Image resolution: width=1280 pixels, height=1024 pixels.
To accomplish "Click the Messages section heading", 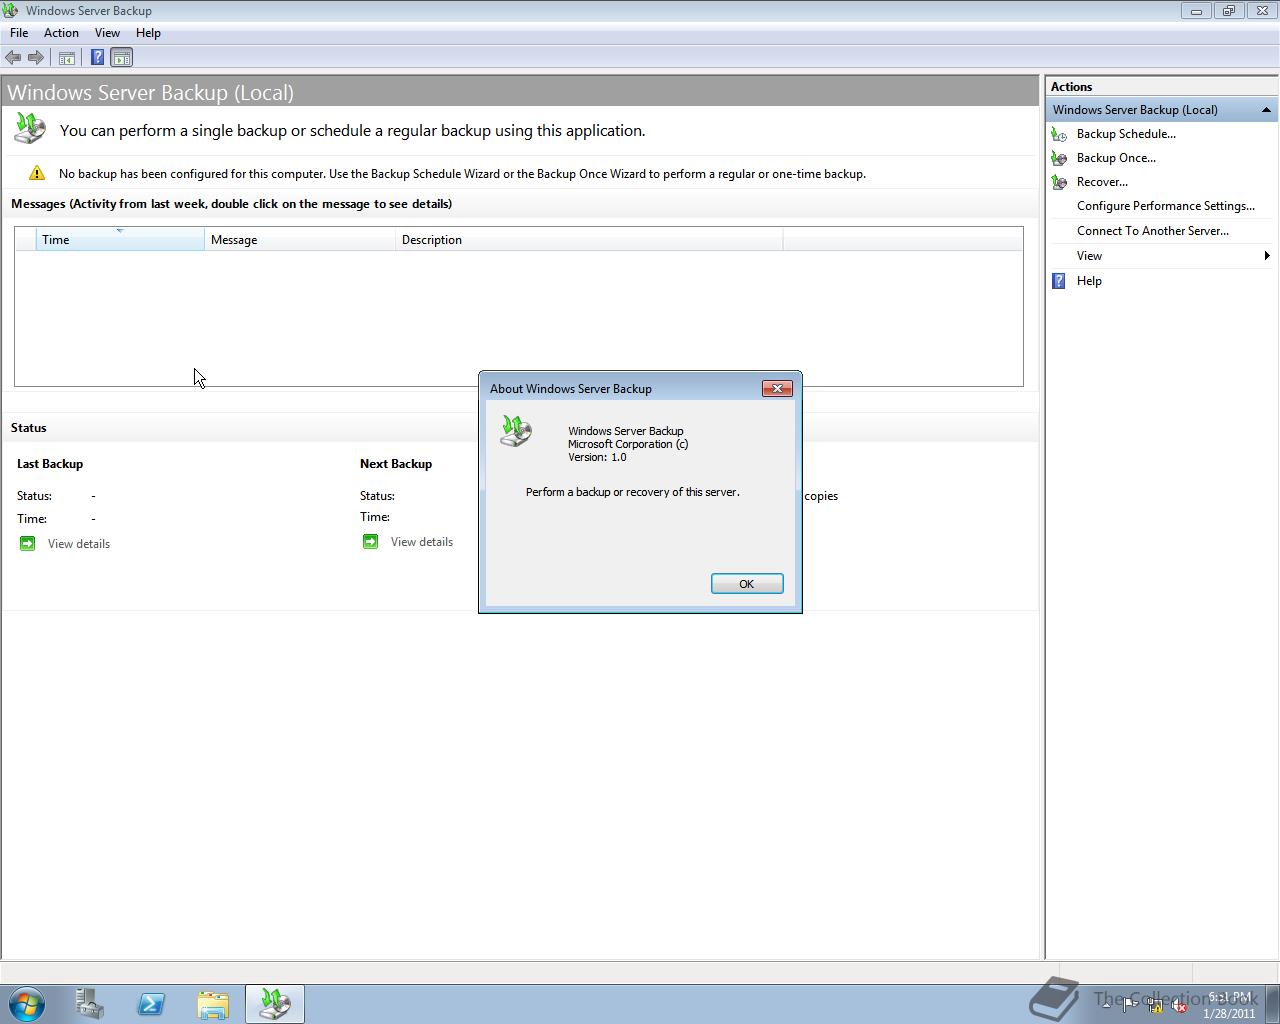I will pyautogui.click(x=231, y=204).
